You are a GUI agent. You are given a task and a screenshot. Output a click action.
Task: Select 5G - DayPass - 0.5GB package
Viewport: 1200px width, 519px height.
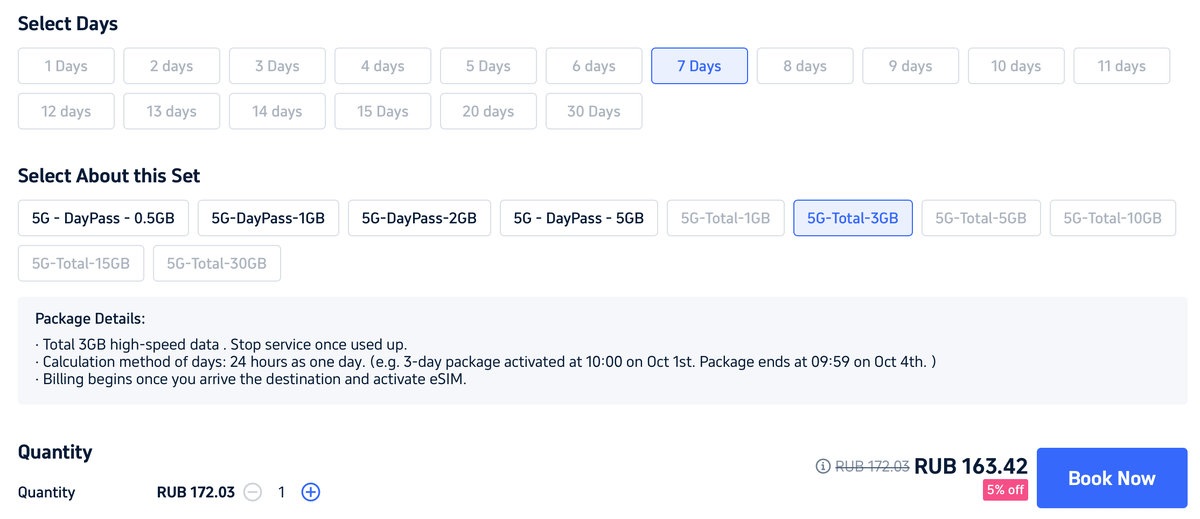pos(103,218)
